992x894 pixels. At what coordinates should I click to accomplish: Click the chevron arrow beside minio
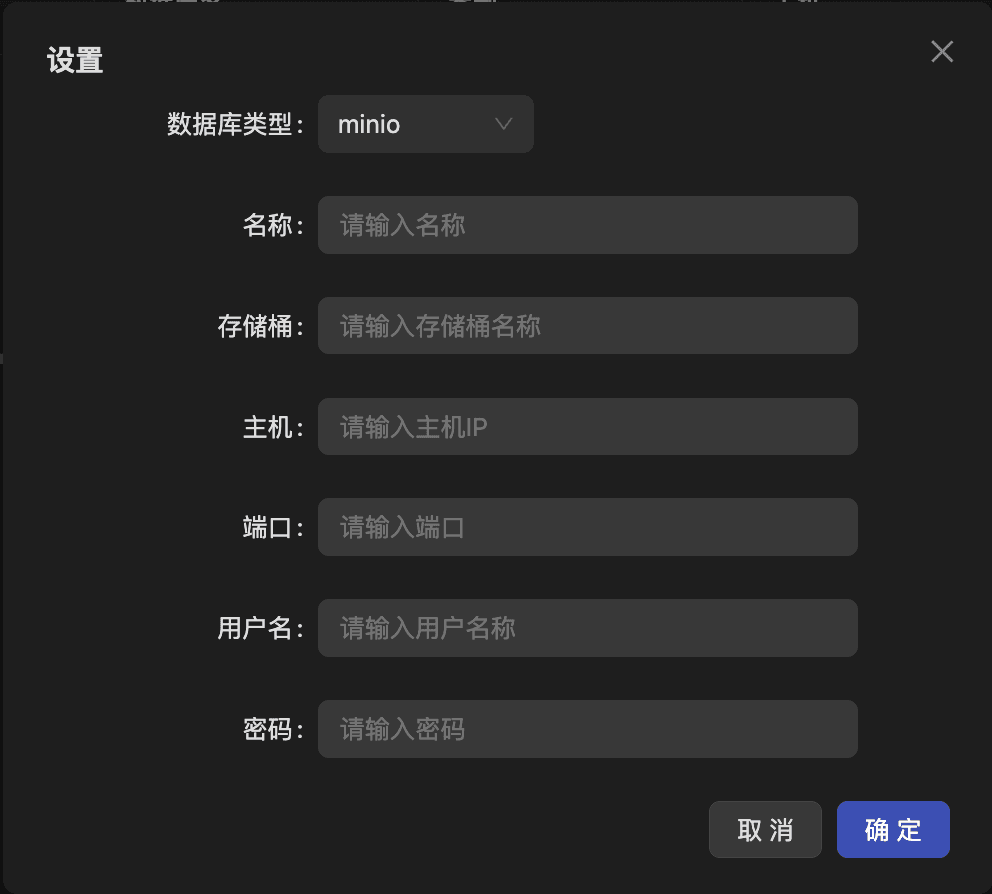tap(504, 124)
